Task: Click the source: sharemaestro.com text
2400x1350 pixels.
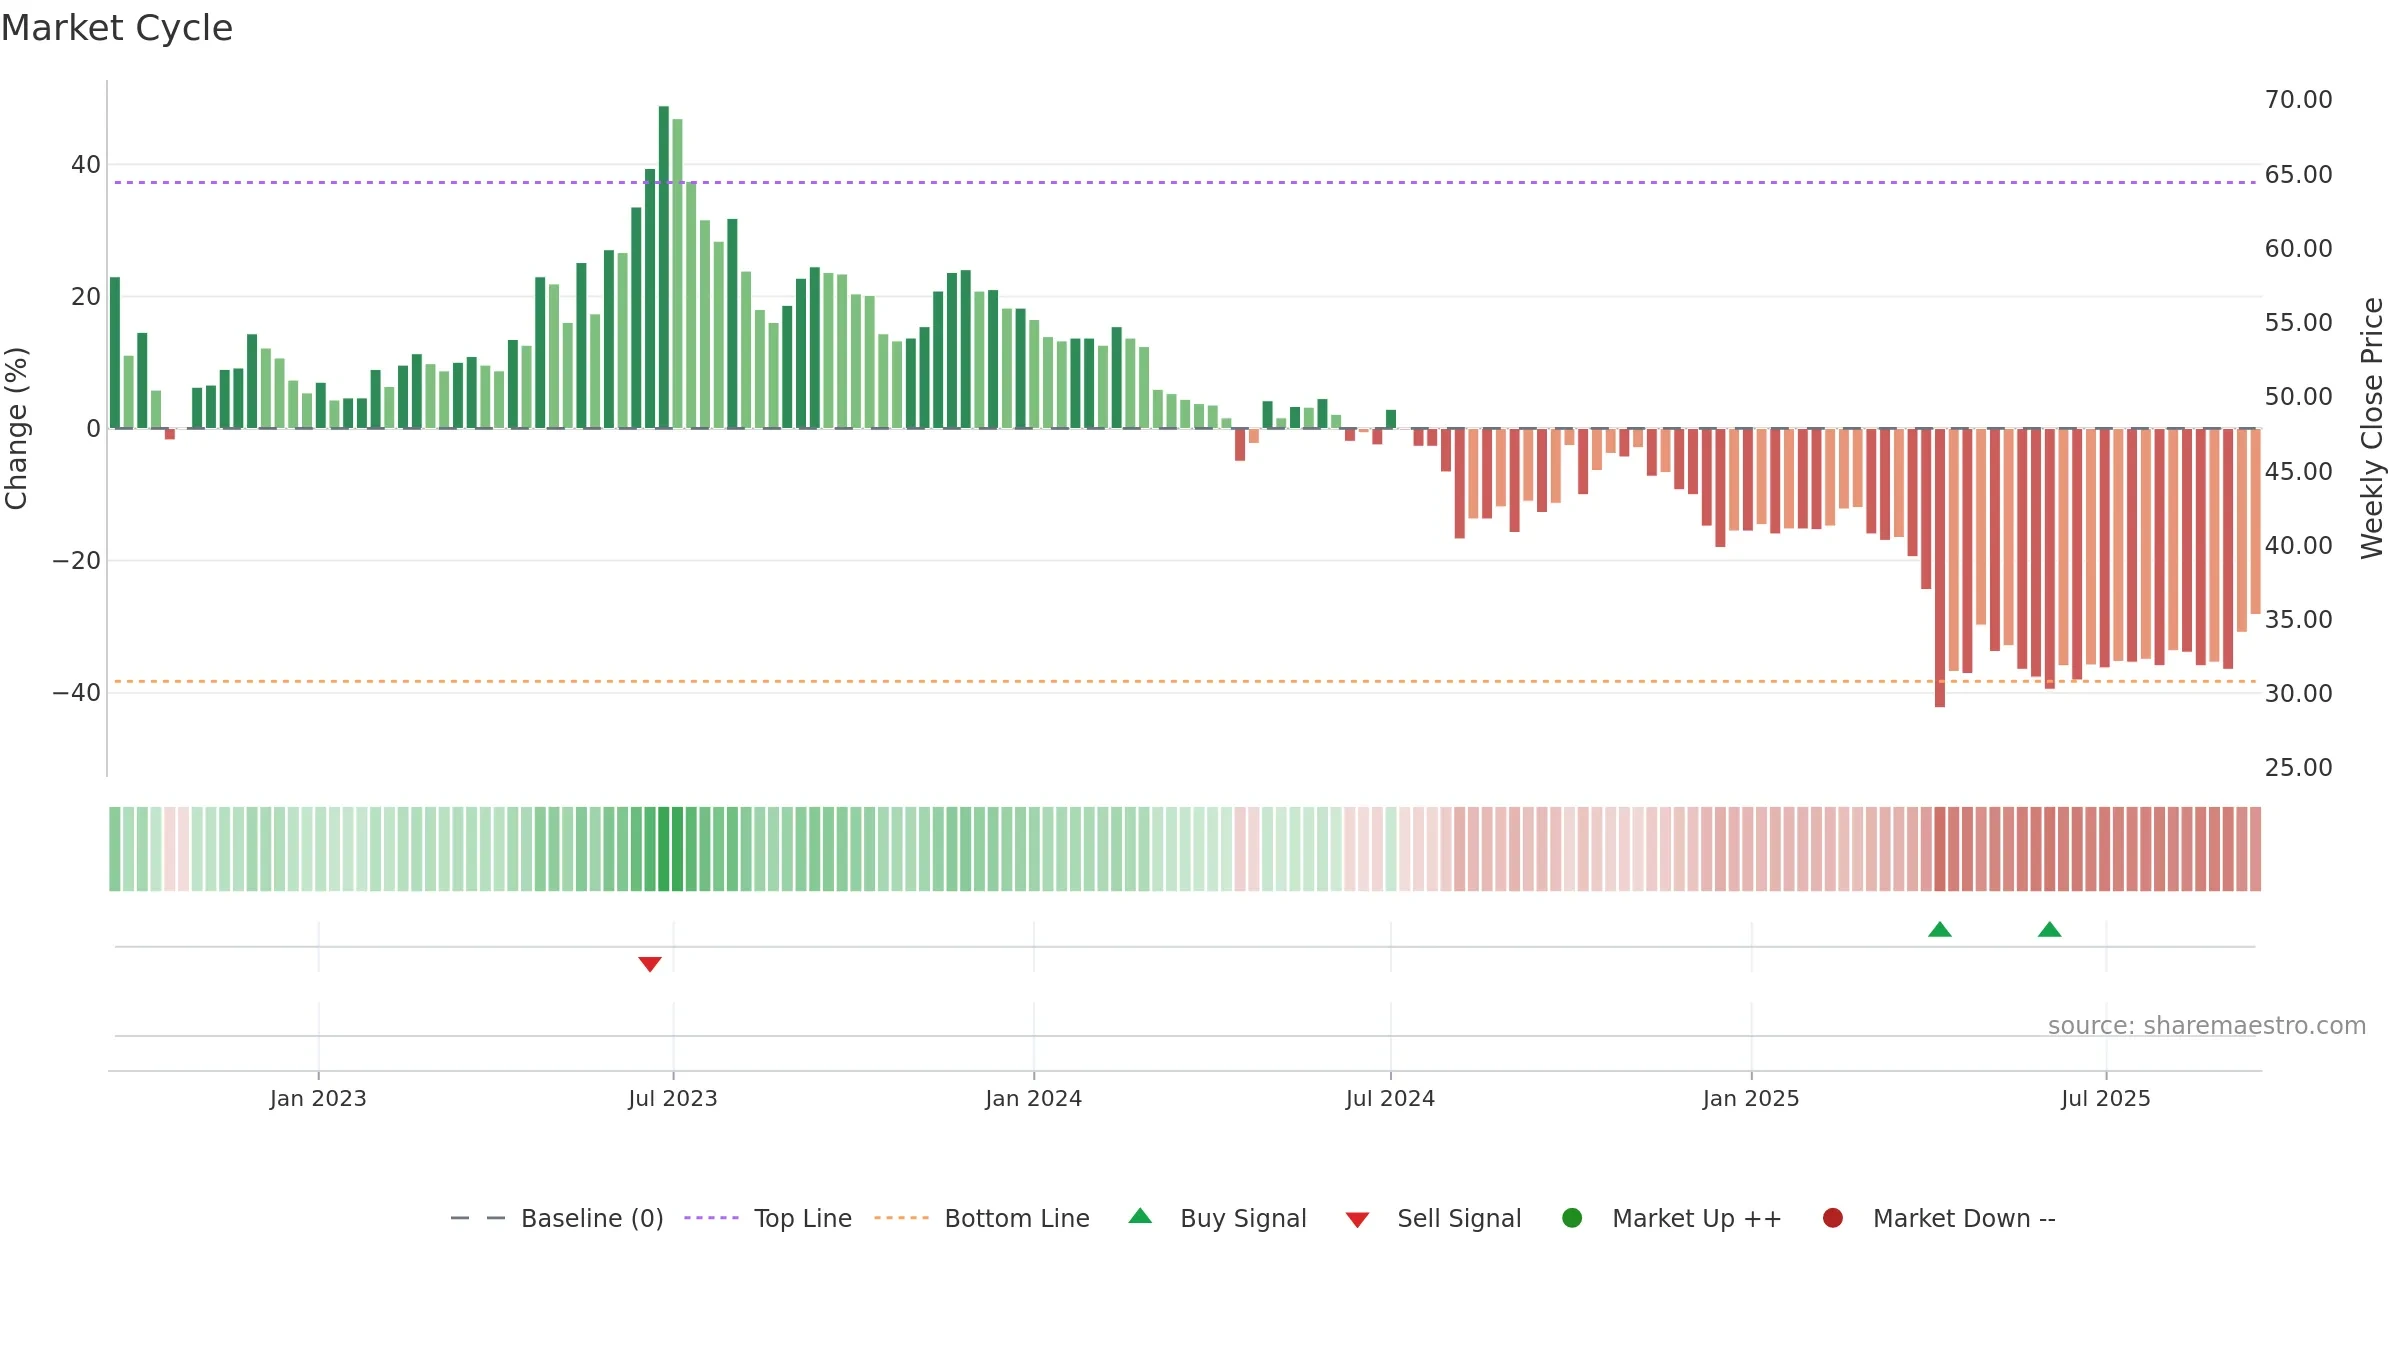Action: click(2207, 1026)
